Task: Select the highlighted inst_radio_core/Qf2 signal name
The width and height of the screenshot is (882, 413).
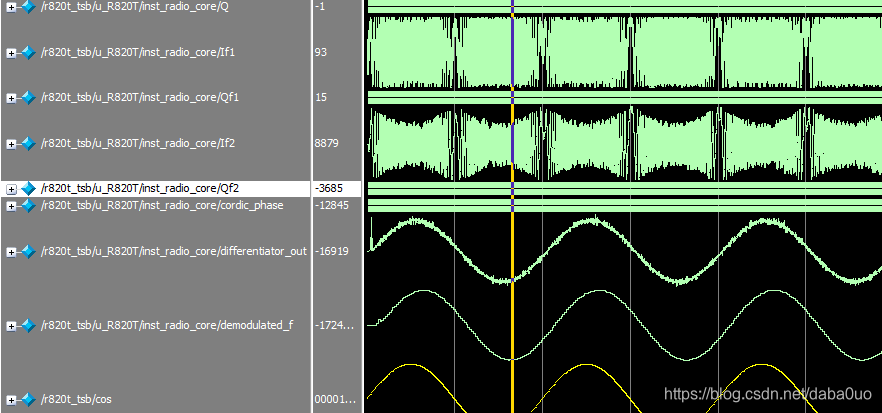Action: pos(140,188)
